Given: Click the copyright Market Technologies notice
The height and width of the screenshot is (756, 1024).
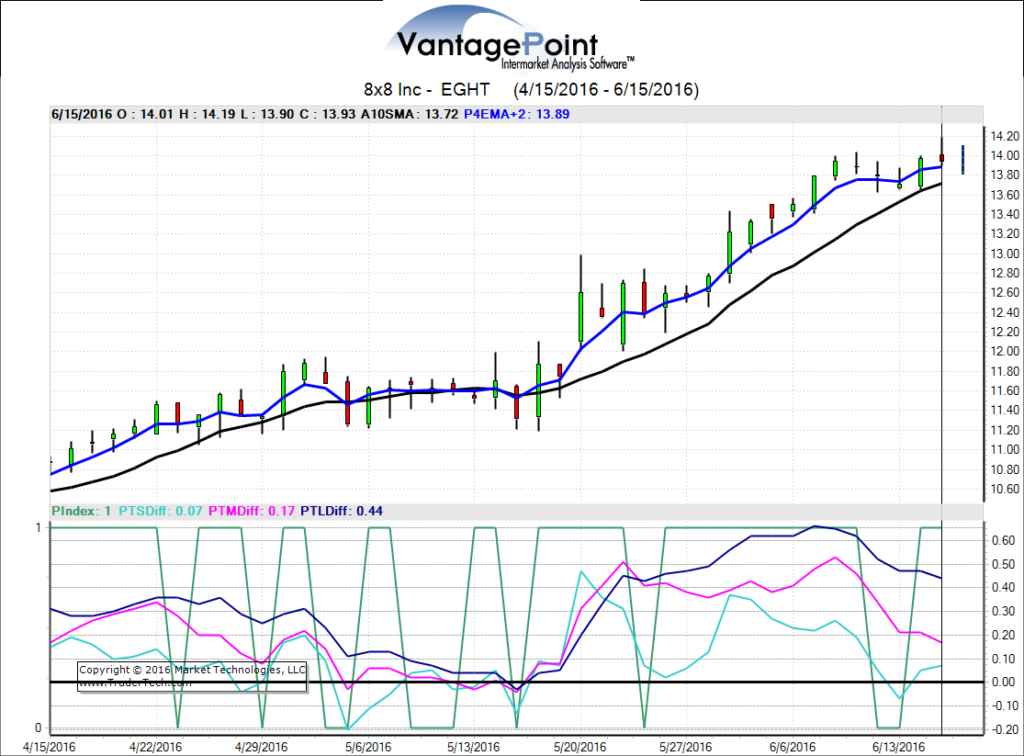Looking at the screenshot, I should tap(192, 670).
